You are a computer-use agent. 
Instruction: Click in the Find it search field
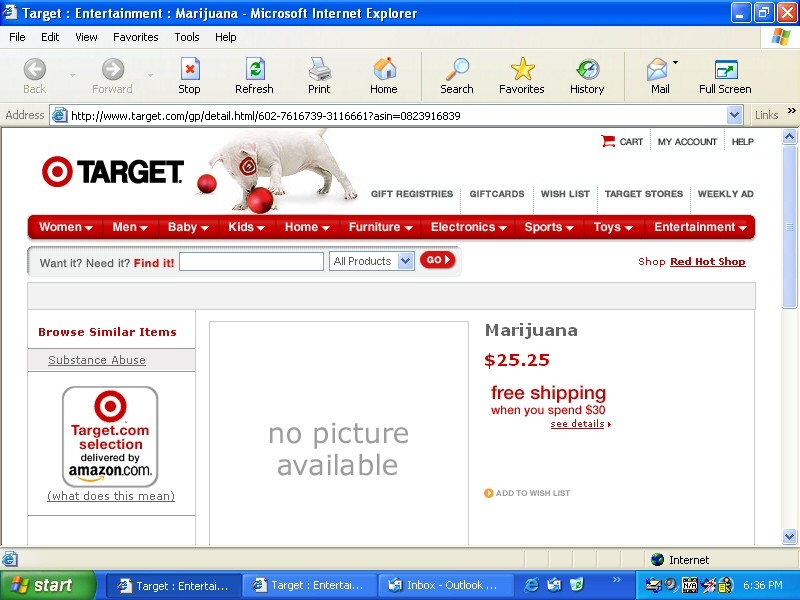point(252,261)
